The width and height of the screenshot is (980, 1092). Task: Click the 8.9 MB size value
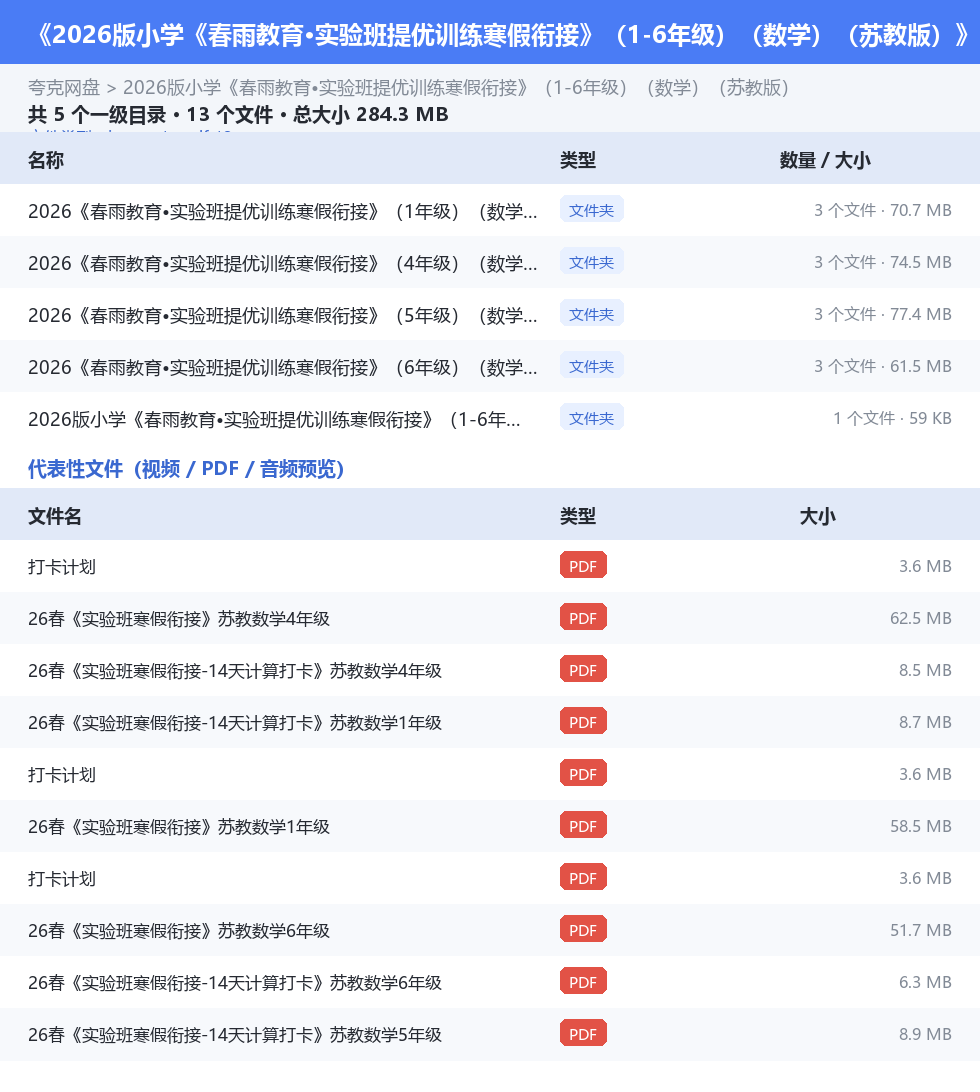point(925,1034)
